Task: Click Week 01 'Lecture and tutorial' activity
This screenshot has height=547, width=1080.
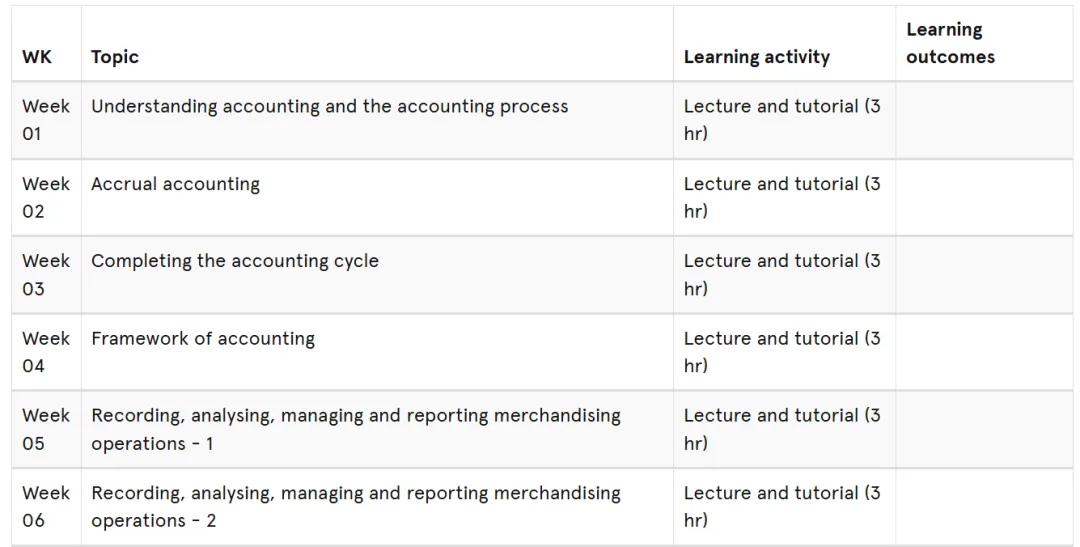Action: tap(782, 120)
